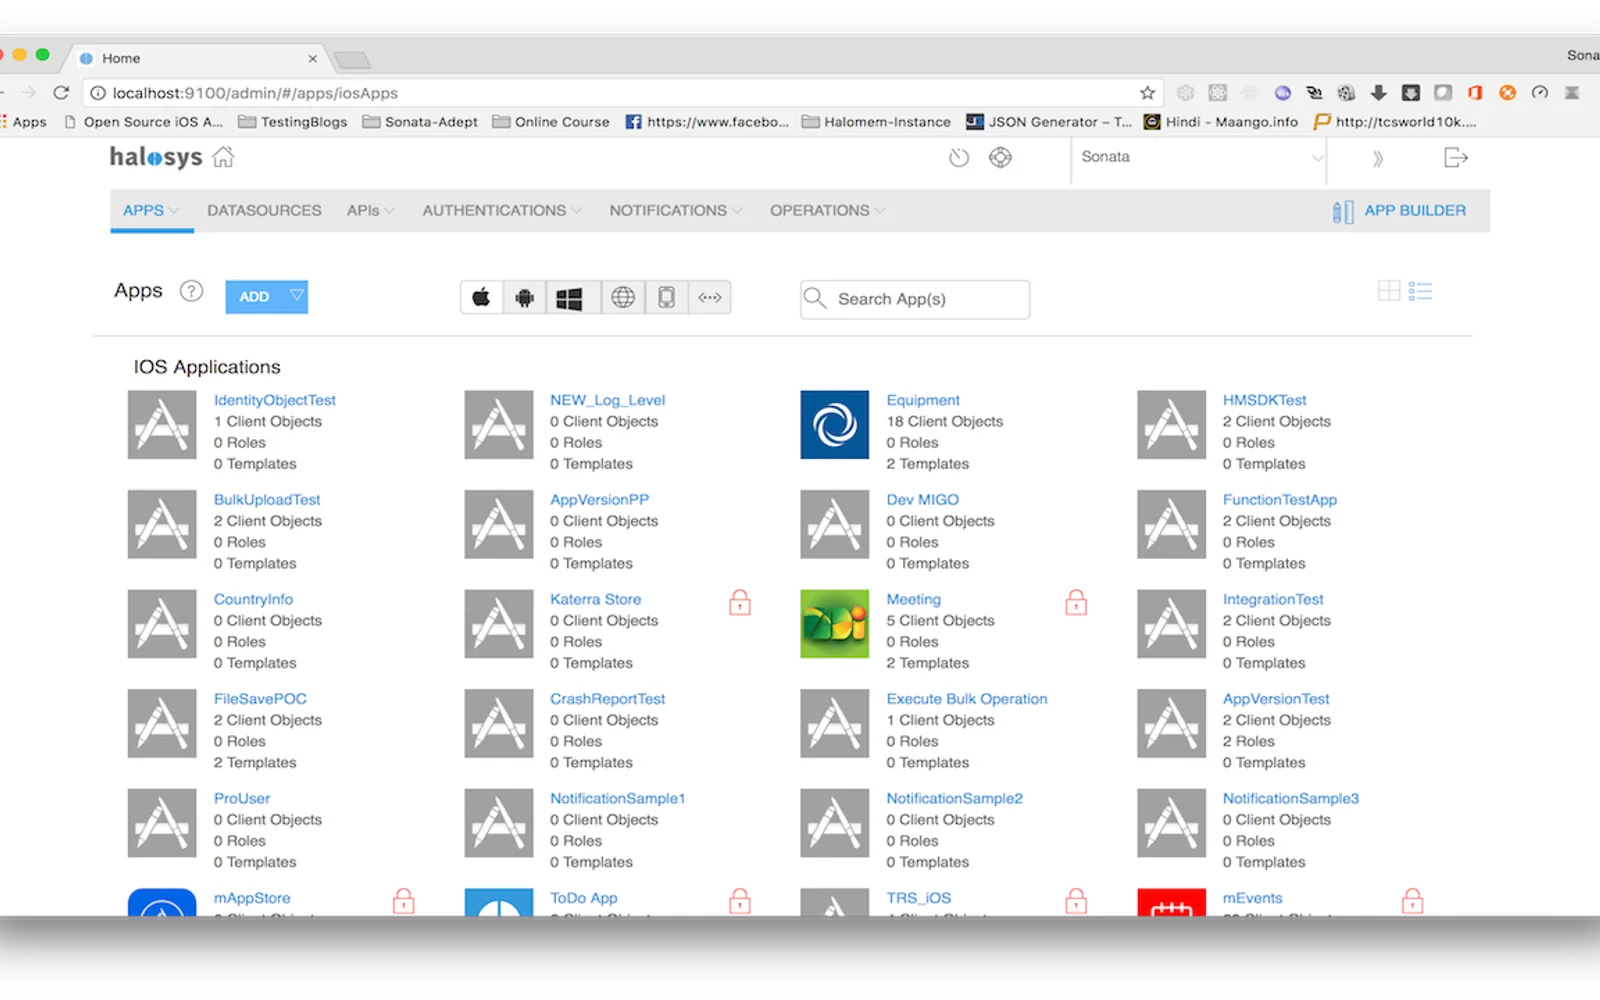Click the lock icon on mAppStore

pyautogui.click(x=404, y=901)
